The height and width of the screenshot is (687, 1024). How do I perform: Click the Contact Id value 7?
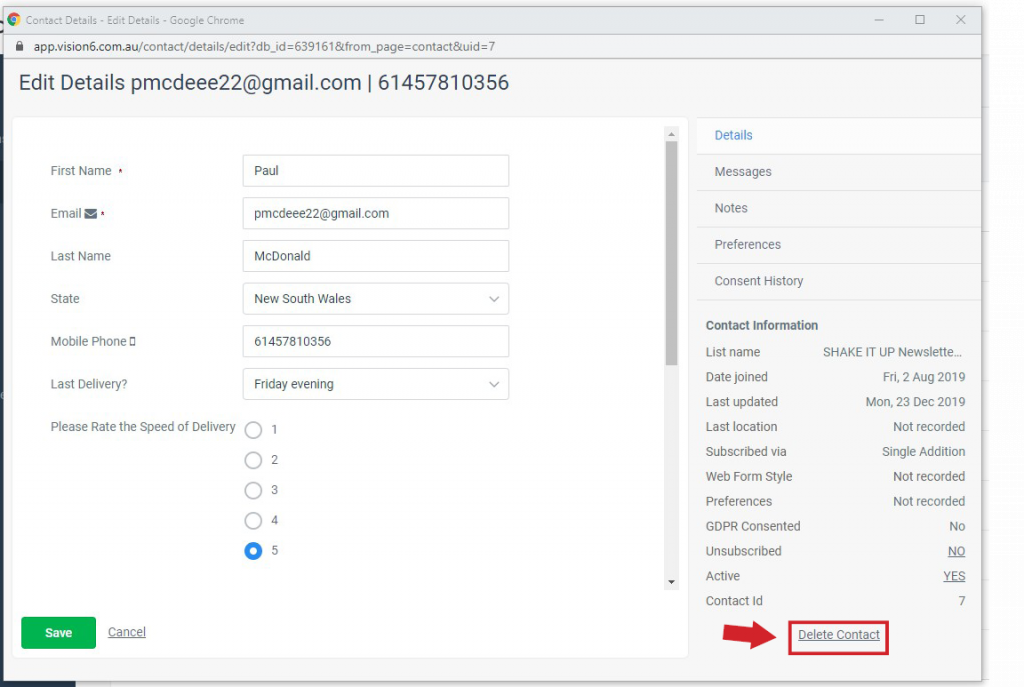click(961, 601)
